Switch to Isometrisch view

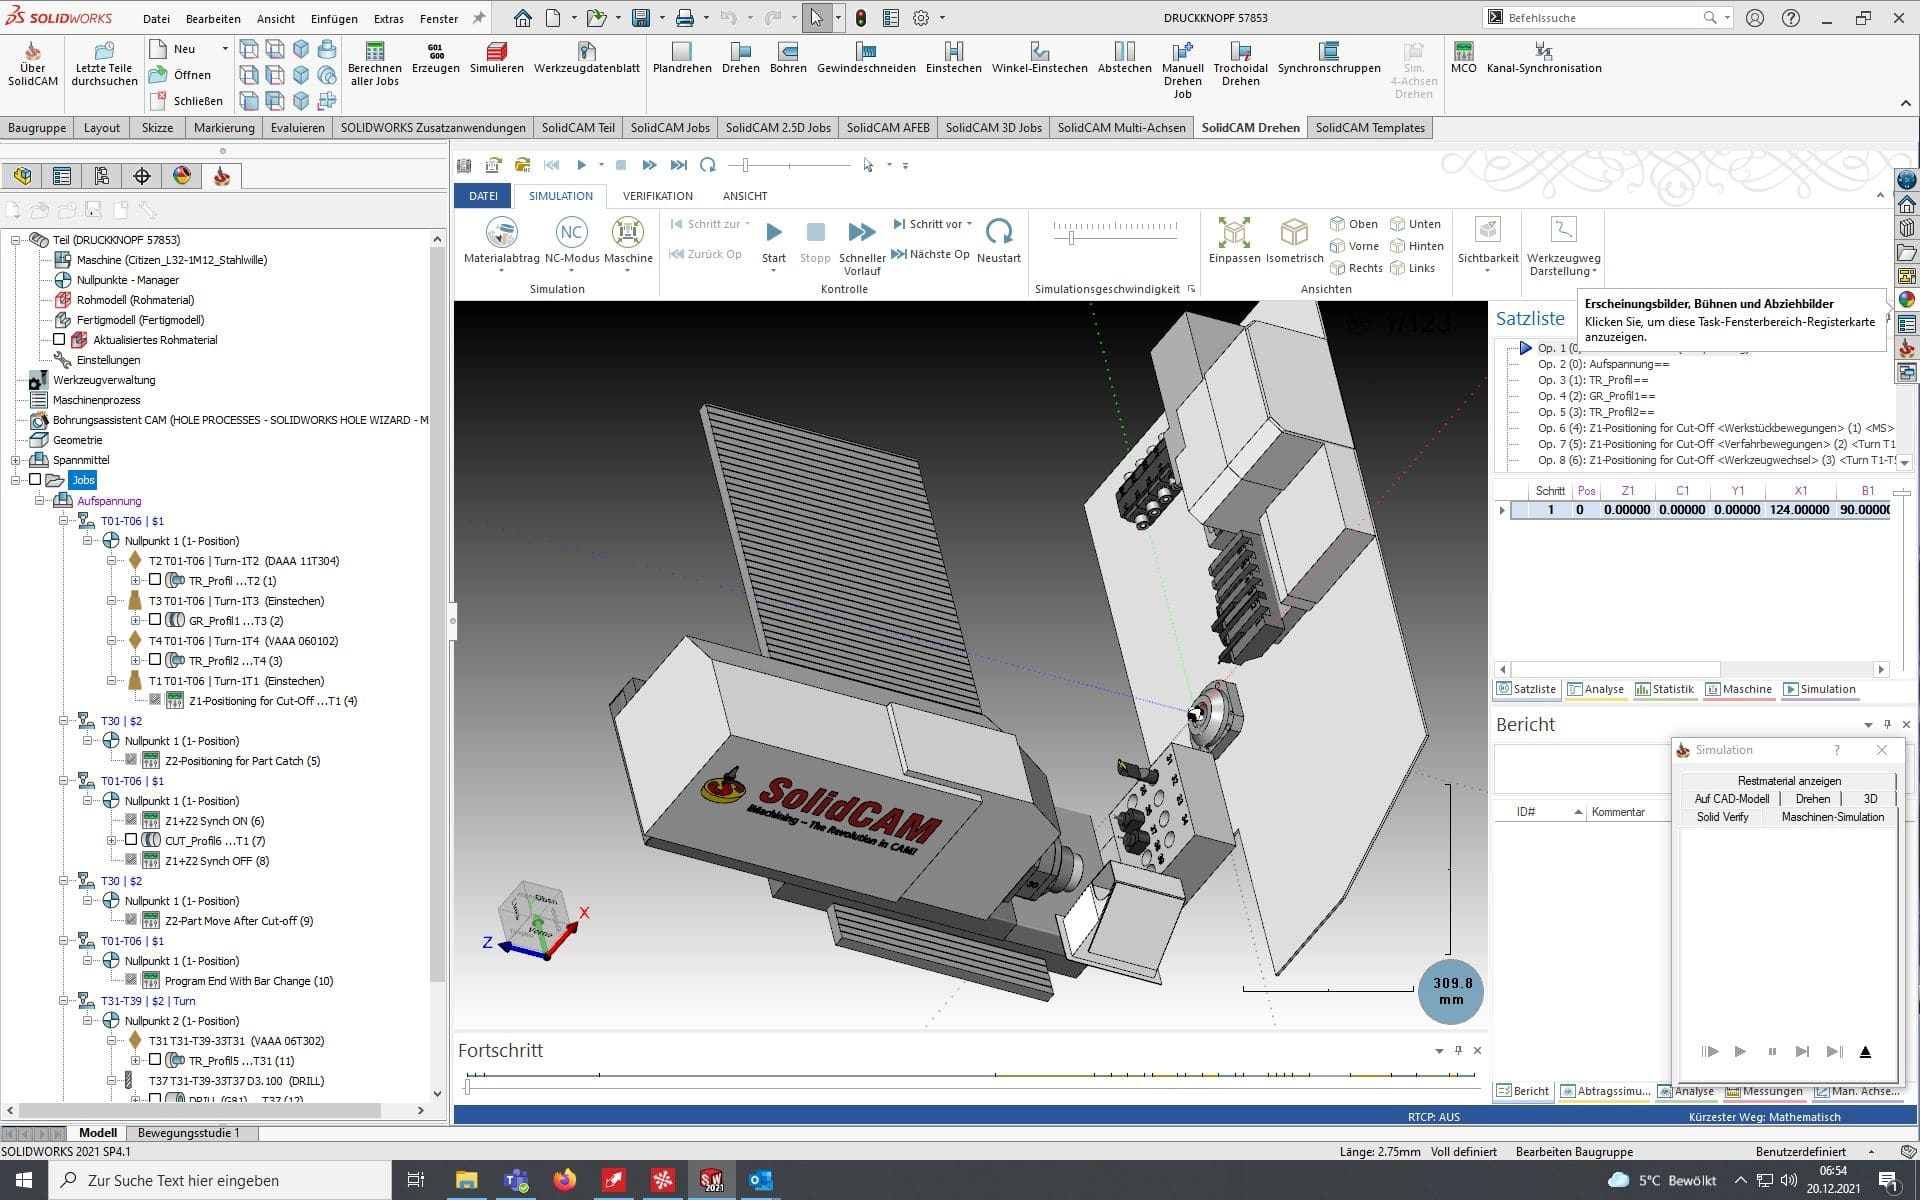(x=1295, y=240)
